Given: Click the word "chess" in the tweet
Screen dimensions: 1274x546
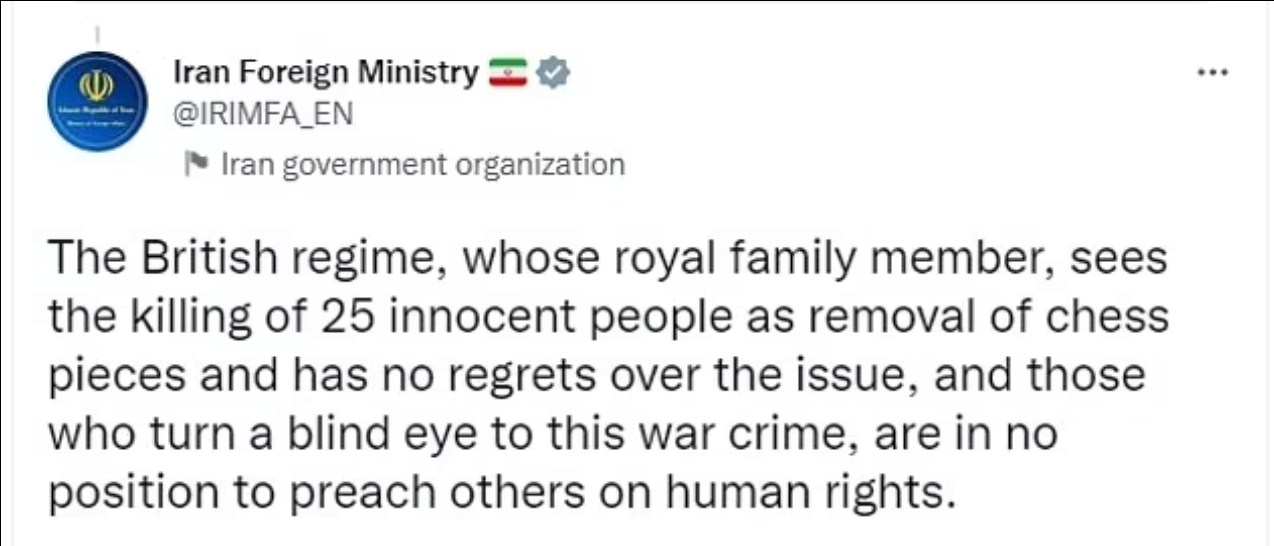Looking at the screenshot, I should coord(1110,318).
